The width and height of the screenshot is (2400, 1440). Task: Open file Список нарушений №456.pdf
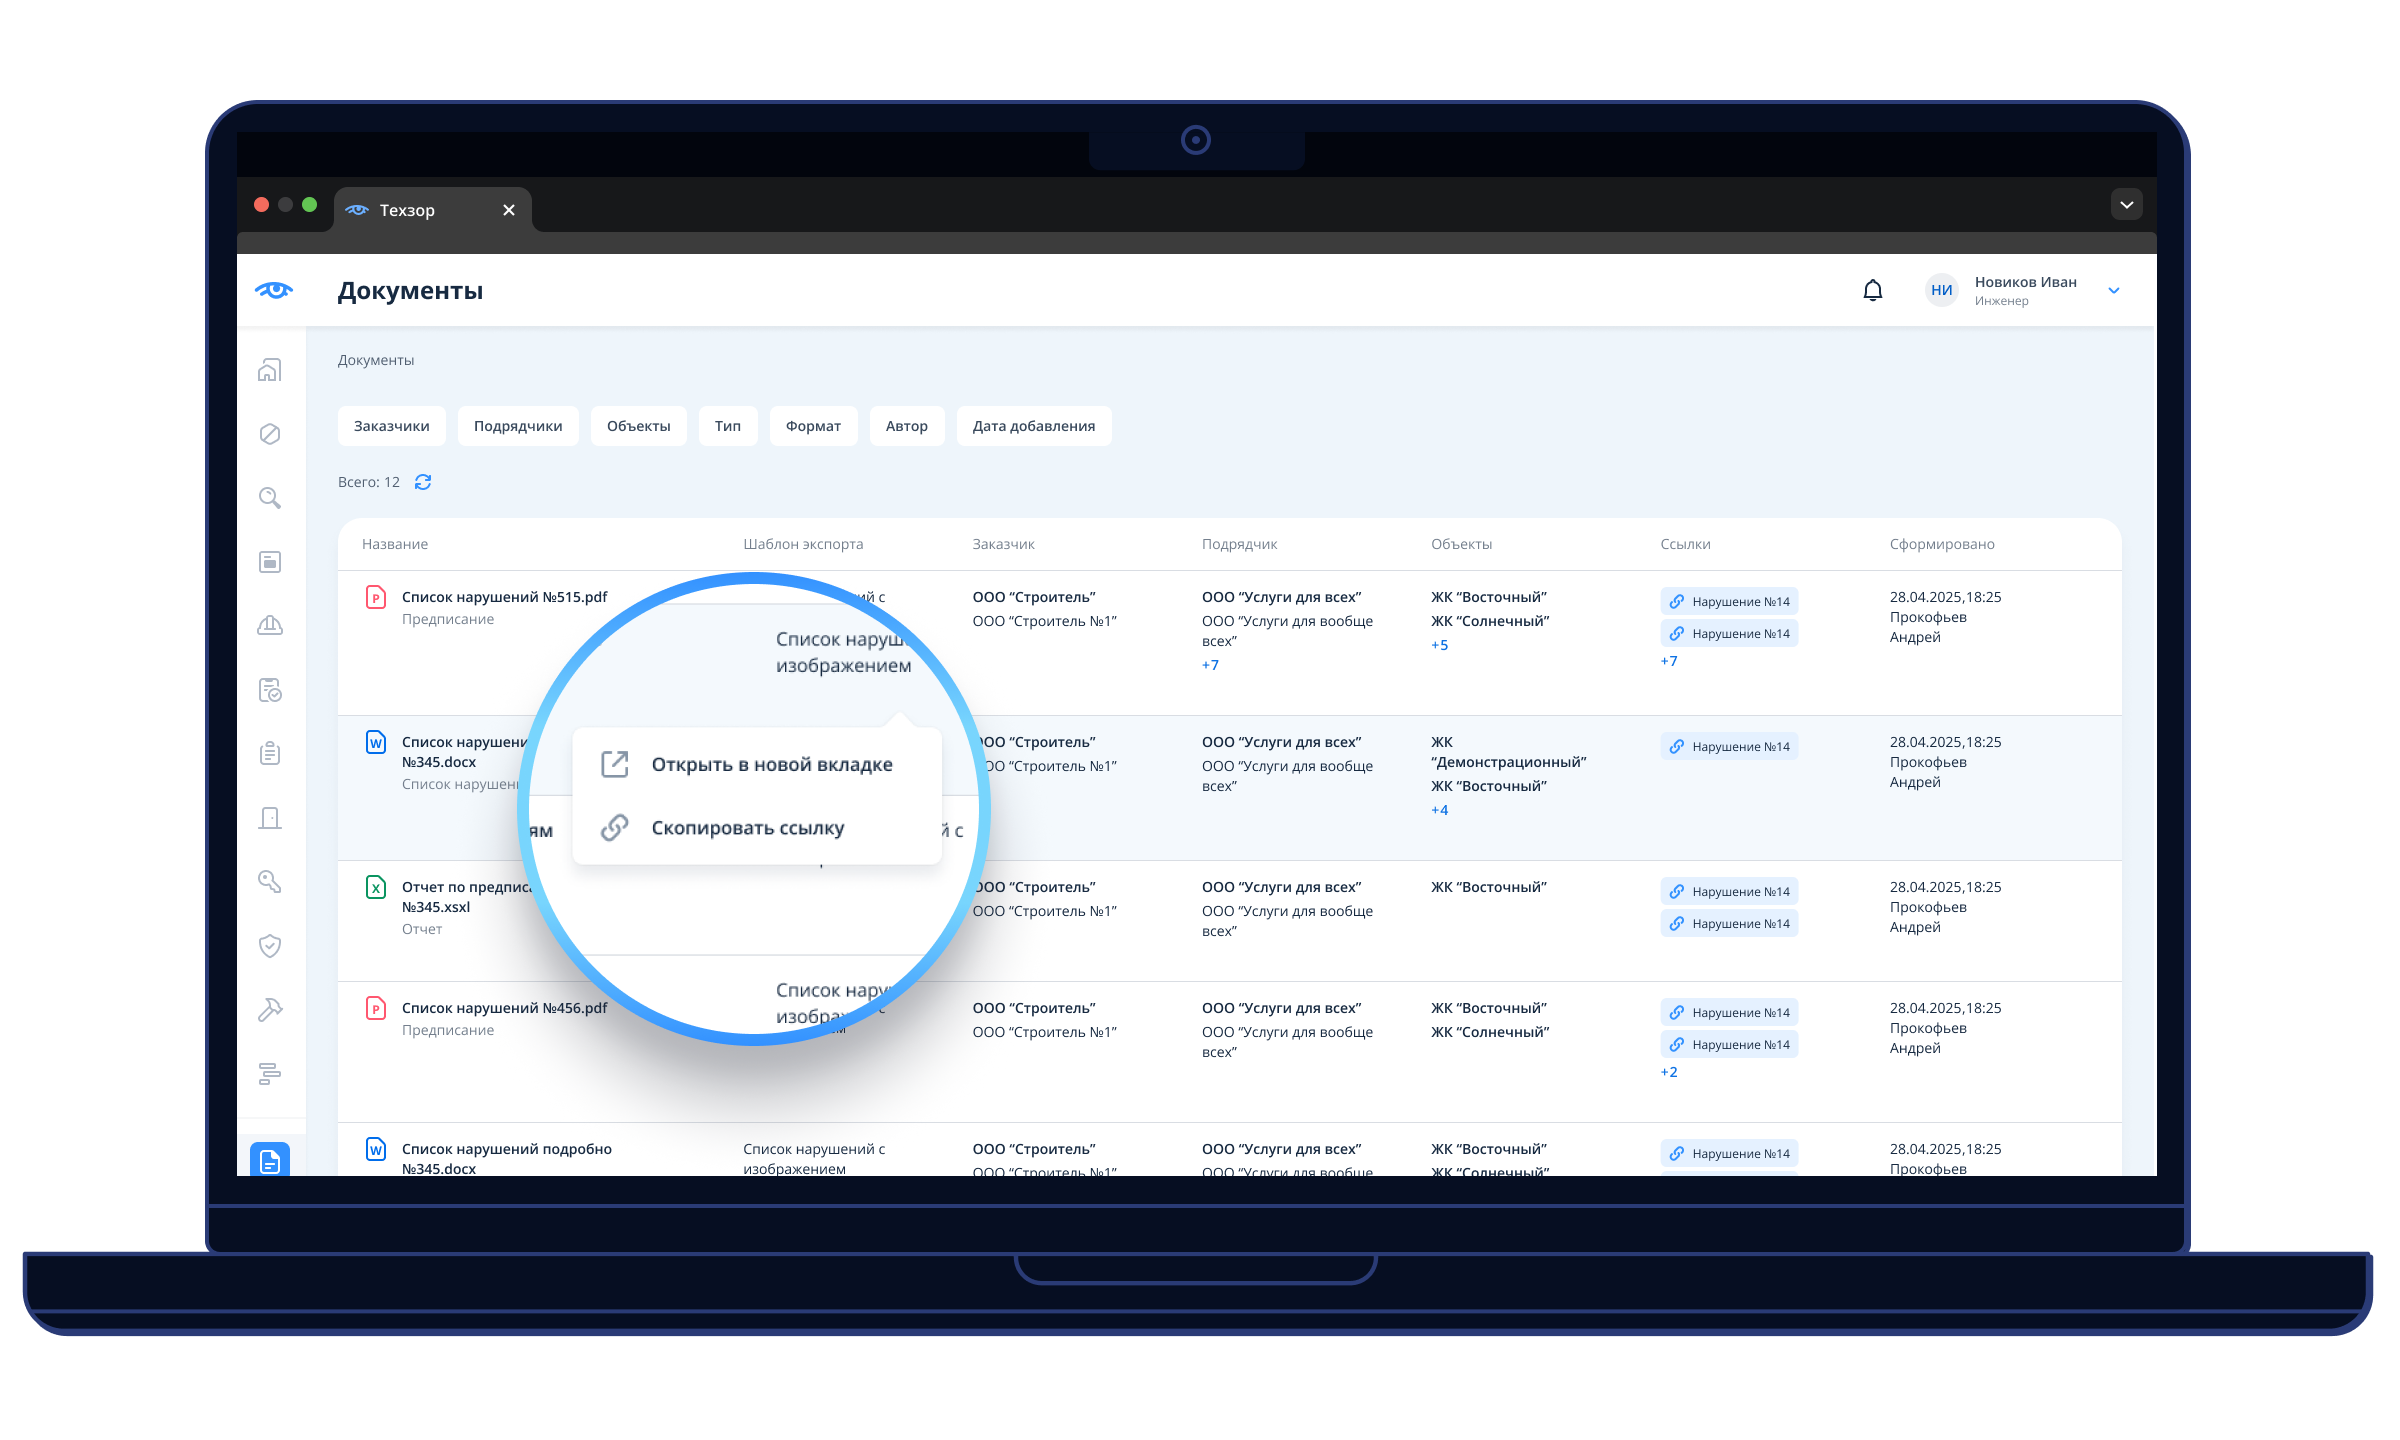tap(505, 1008)
